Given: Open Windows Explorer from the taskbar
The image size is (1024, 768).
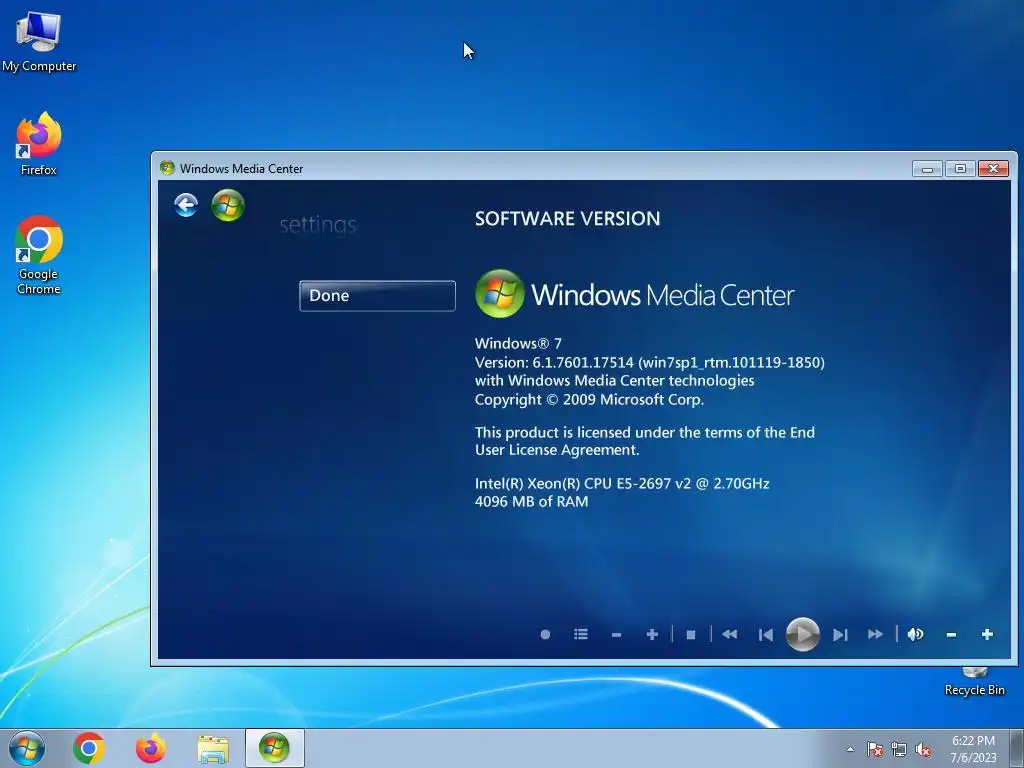Looking at the screenshot, I should (x=213, y=748).
